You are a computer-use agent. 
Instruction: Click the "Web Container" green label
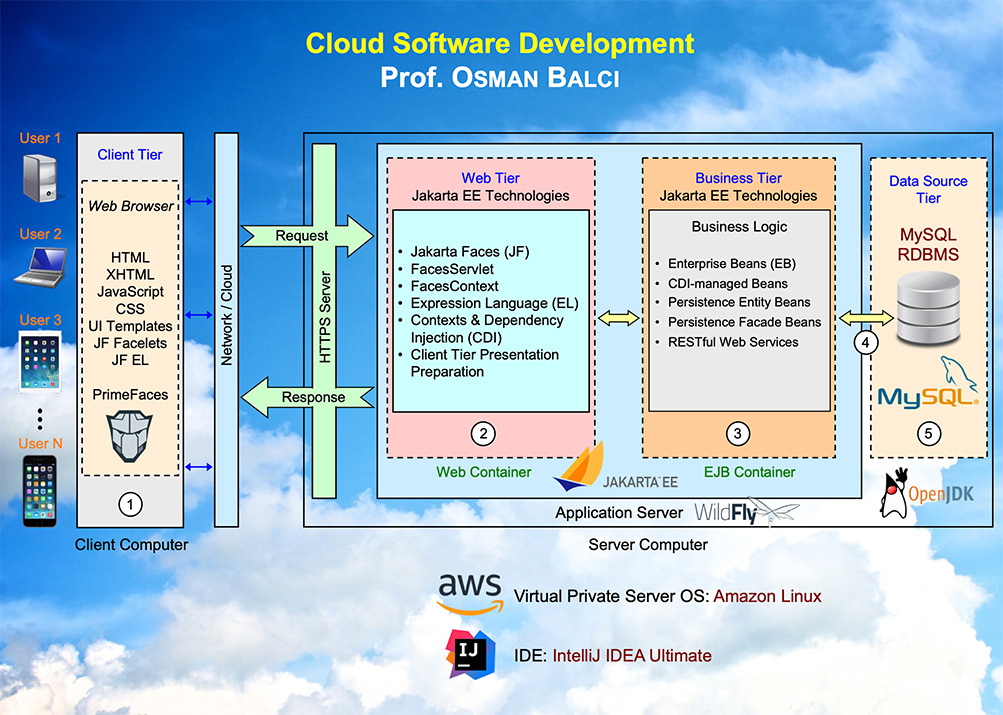click(x=484, y=472)
